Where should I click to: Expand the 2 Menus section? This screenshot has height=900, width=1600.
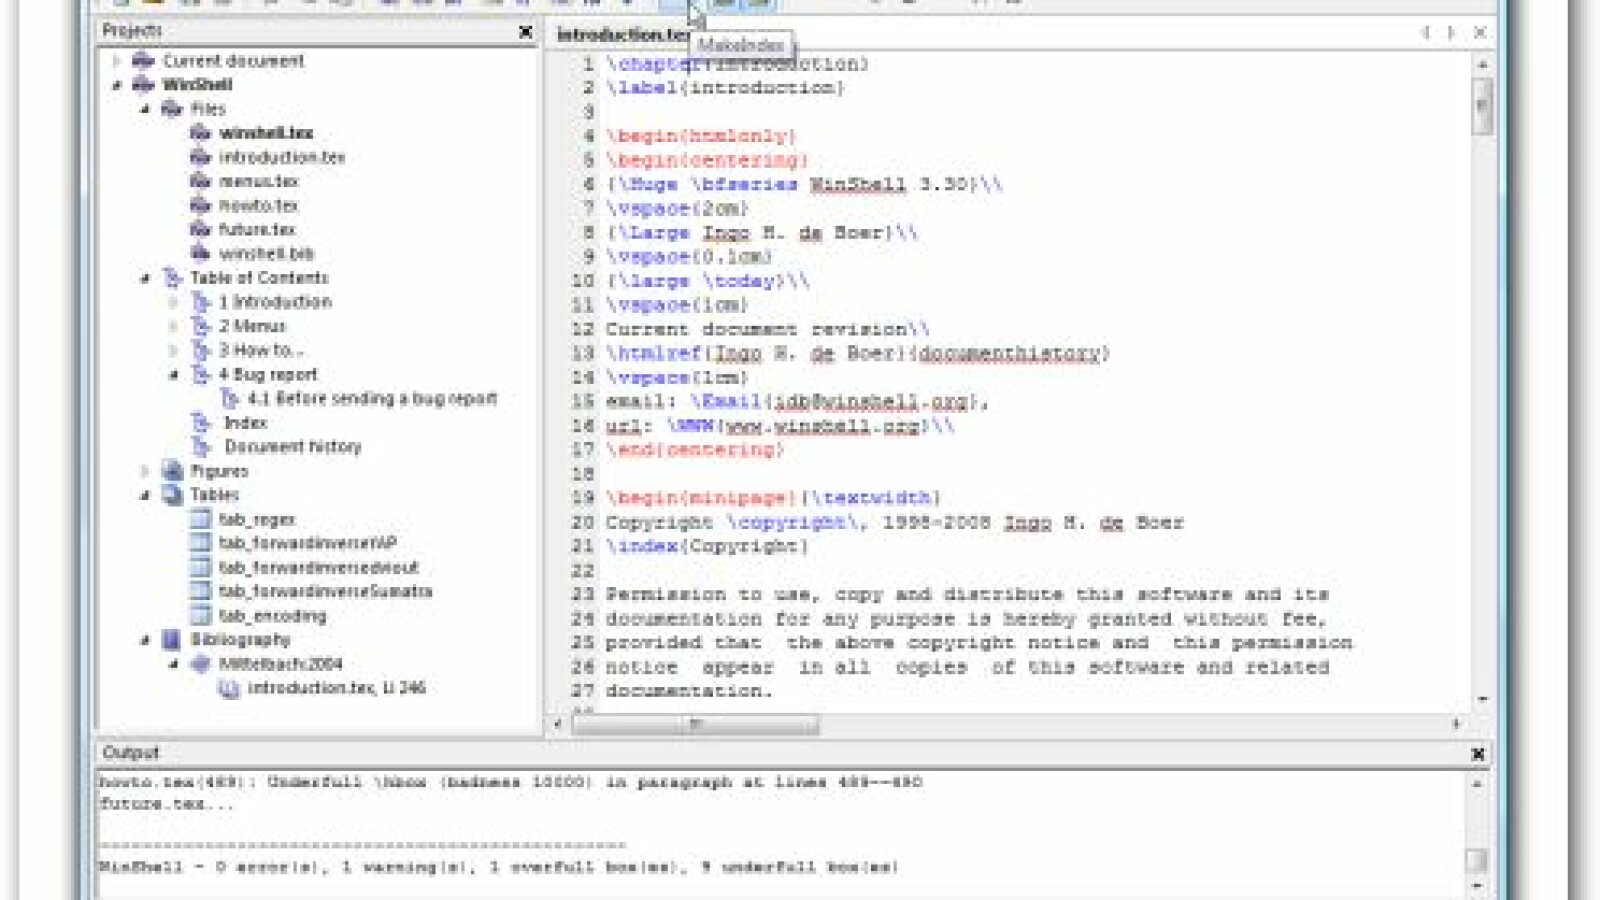(x=173, y=326)
